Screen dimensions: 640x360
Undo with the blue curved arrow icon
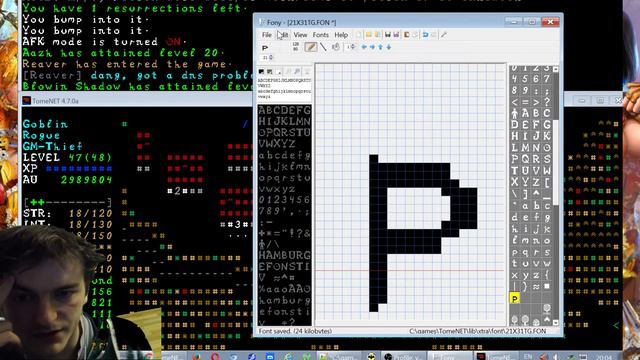click(x=426, y=35)
